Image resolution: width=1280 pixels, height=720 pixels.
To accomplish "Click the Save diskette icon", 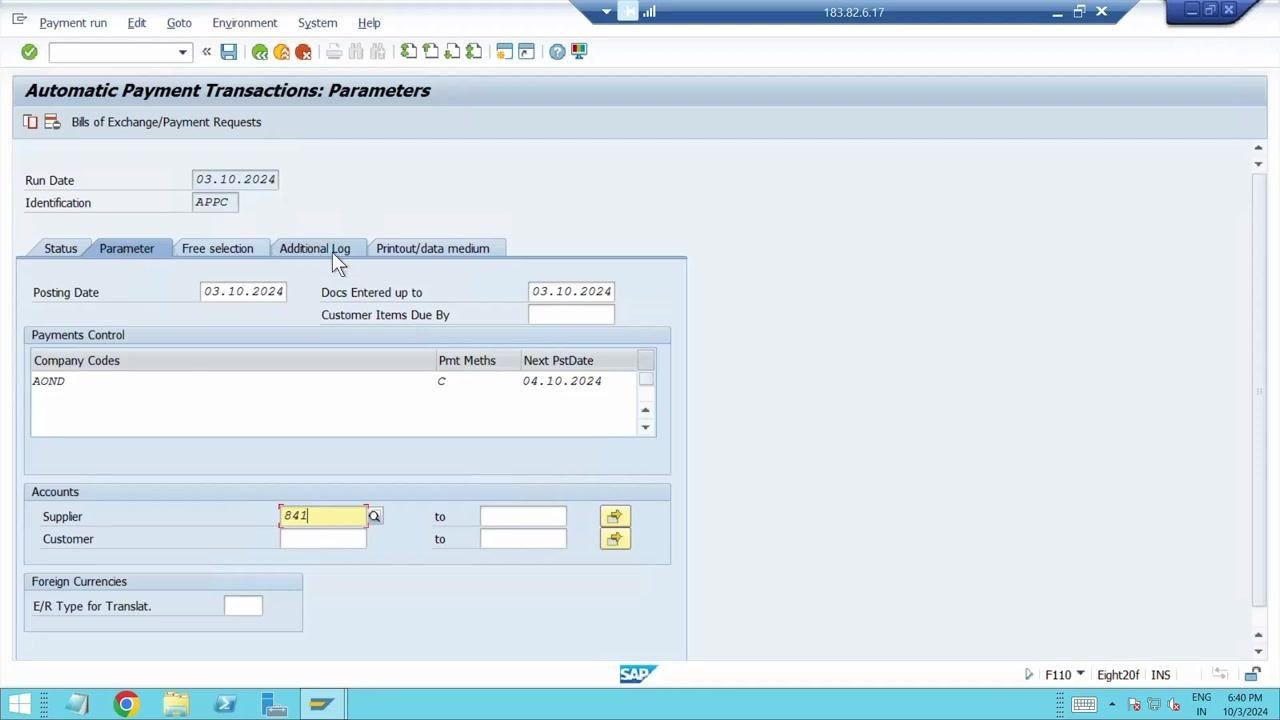I will coord(229,52).
